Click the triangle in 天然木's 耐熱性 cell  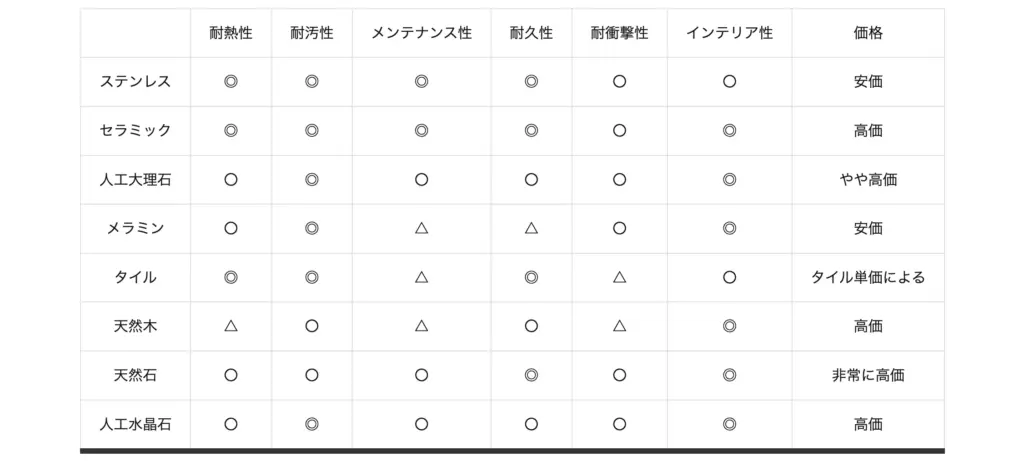point(231,326)
